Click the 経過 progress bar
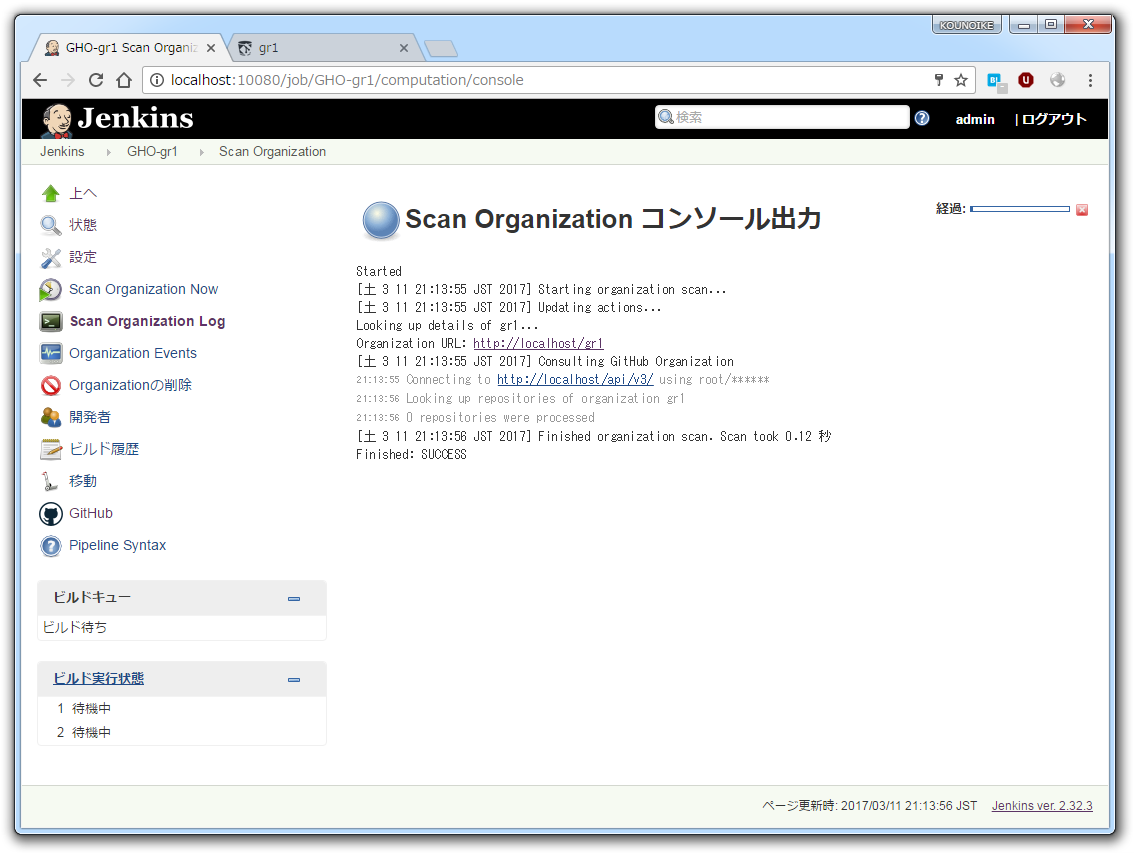Viewport: 1134px width, 853px height. pyautogui.click(x=1020, y=209)
